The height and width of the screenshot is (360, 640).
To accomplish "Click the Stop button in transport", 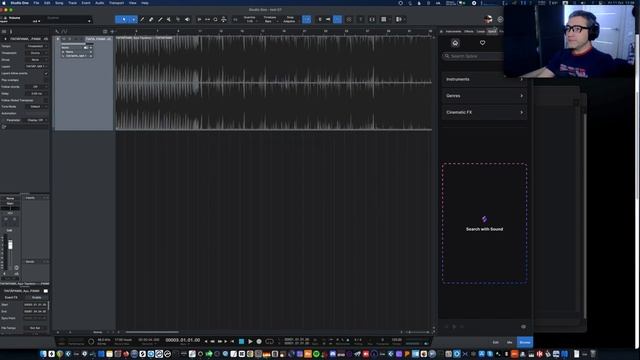I will tap(242, 341).
